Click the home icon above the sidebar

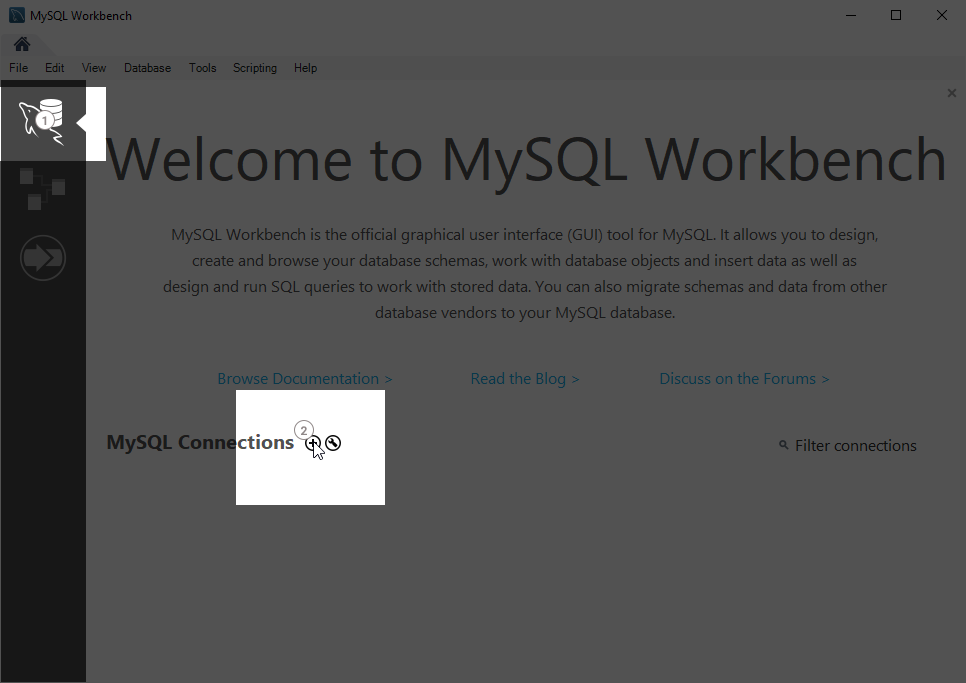point(21,43)
